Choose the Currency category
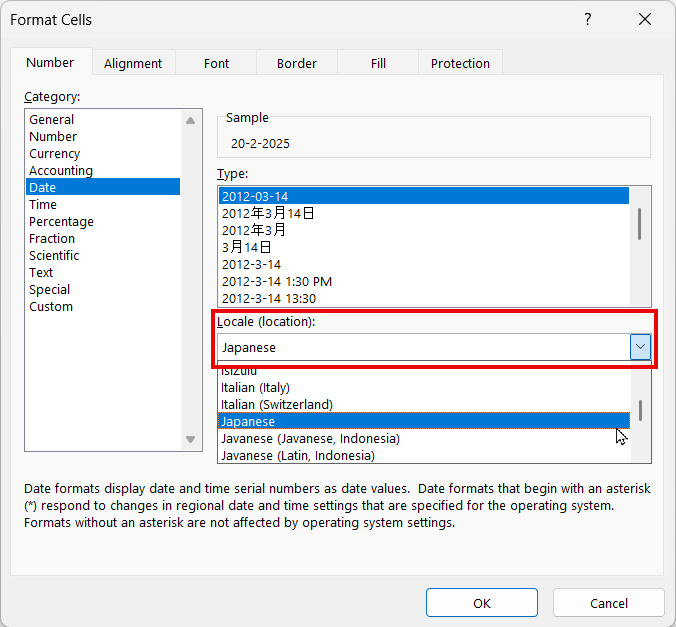Image resolution: width=676 pixels, height=627 pixels. point(103,154)
